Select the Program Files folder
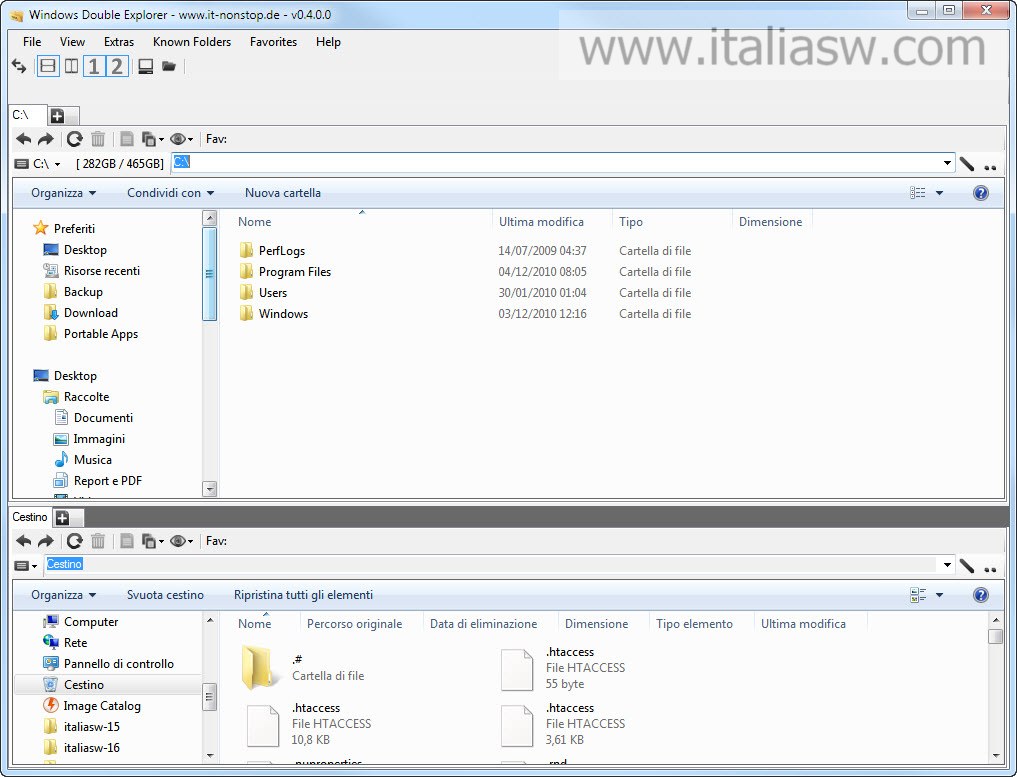Screen dimensions: 1017x777 [x=294, y=272]
